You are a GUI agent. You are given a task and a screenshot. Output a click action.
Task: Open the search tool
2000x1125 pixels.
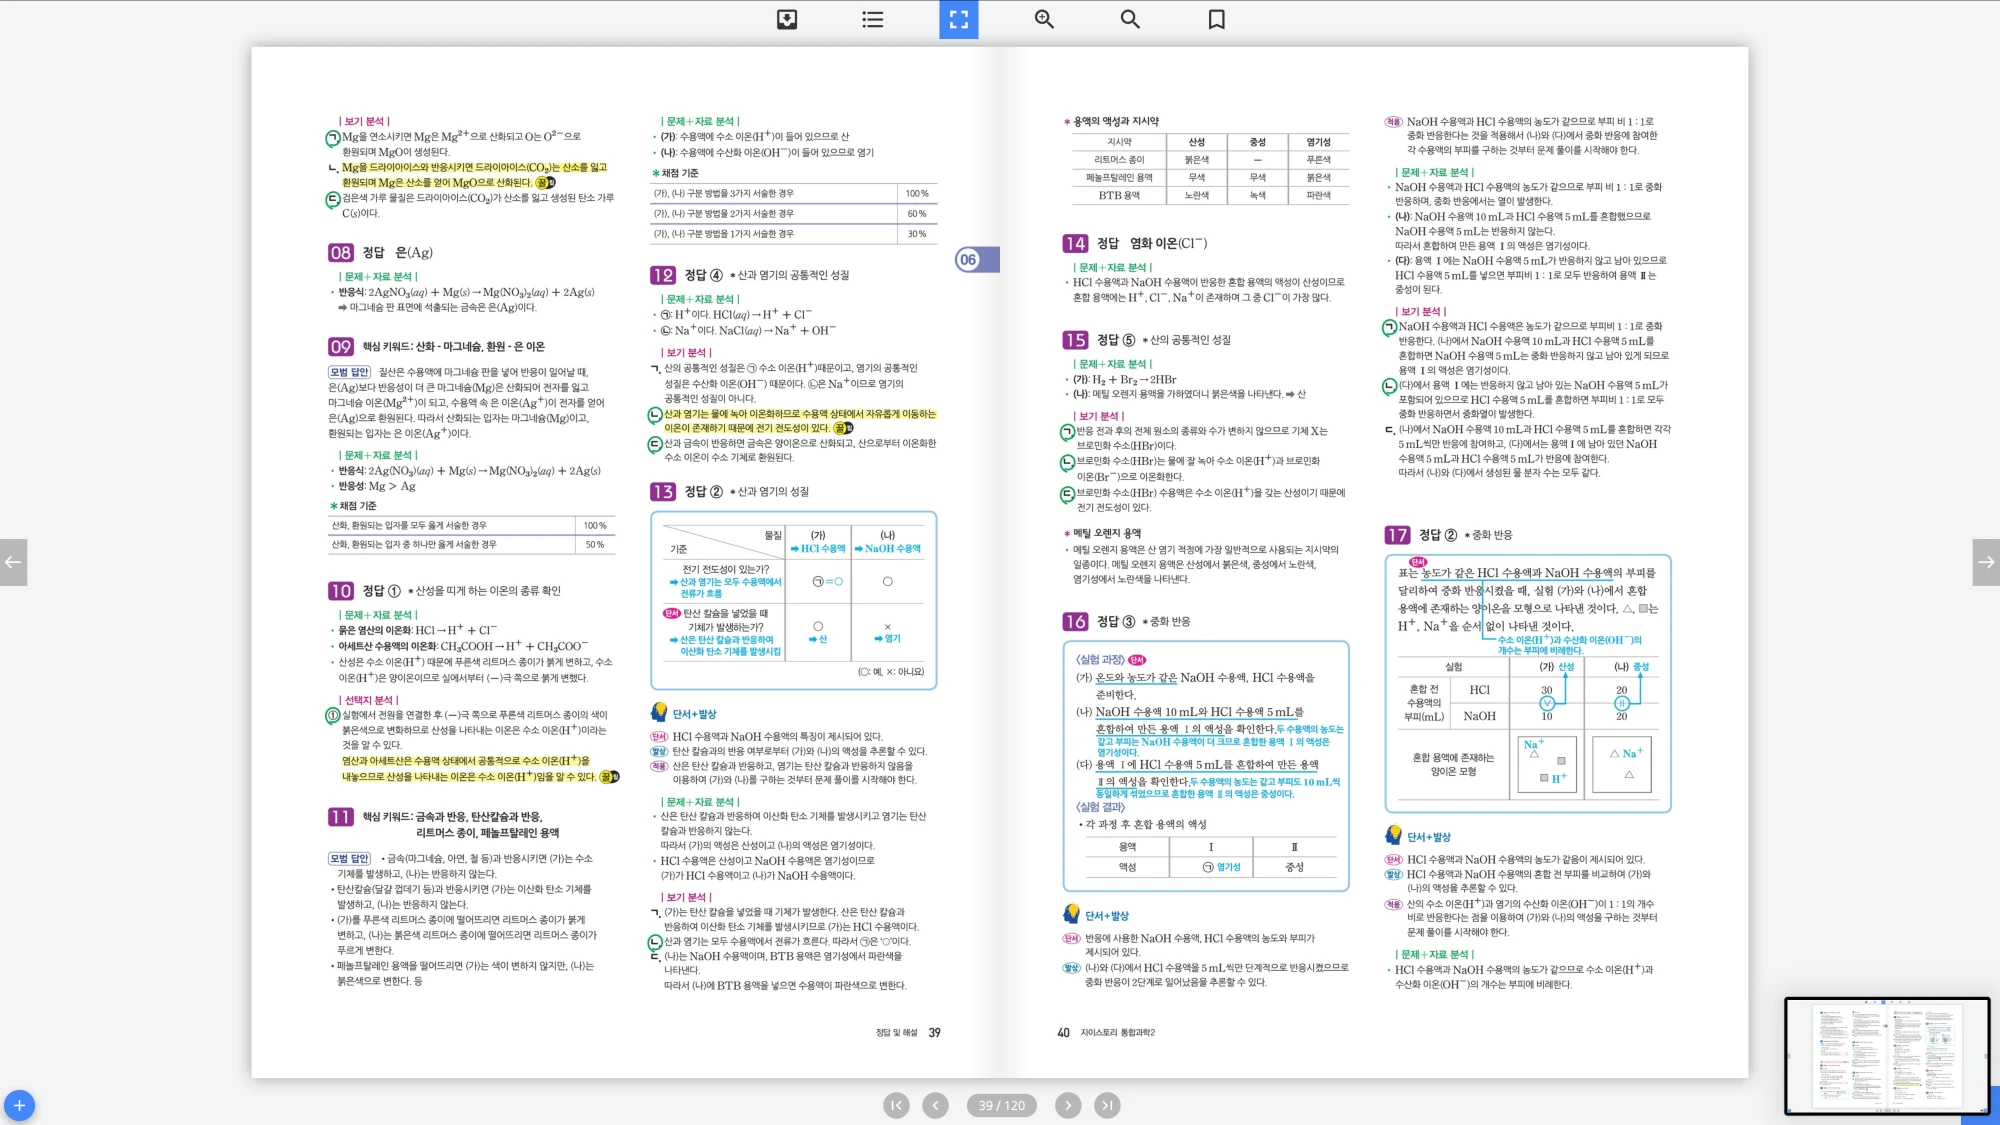click(x=1130, y=19)
